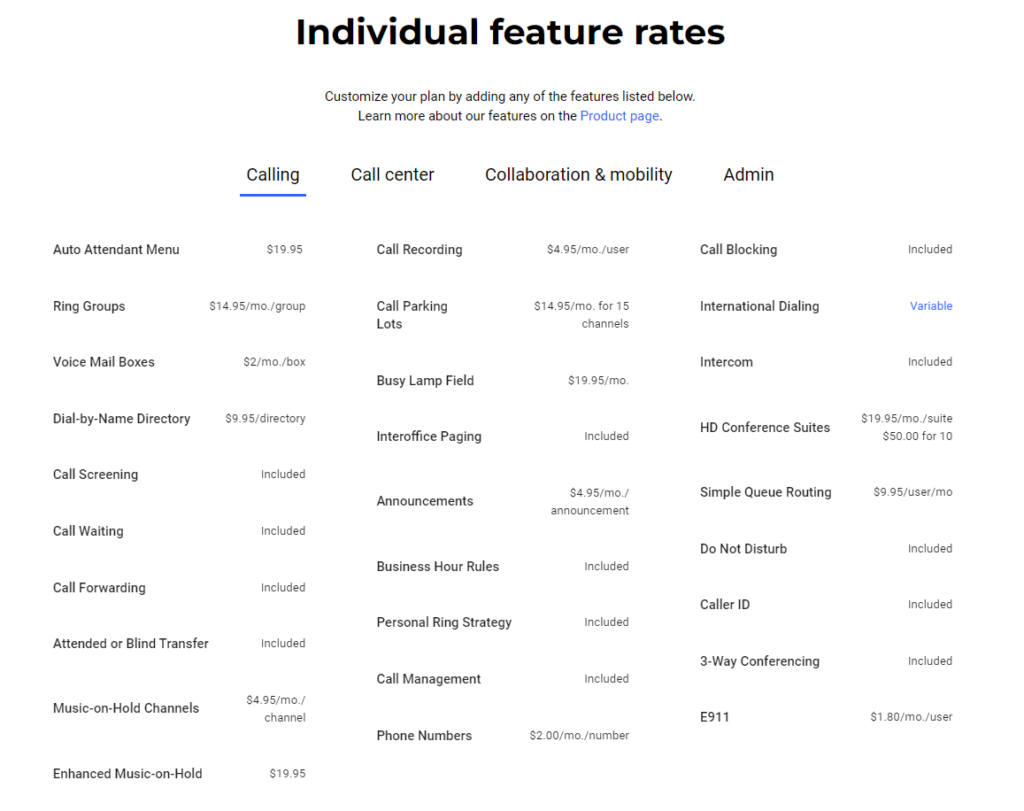The height and width of the screenshot is (811, 1024).
Task: Click the Call Recording feature label
Action: tap(419, 250)
